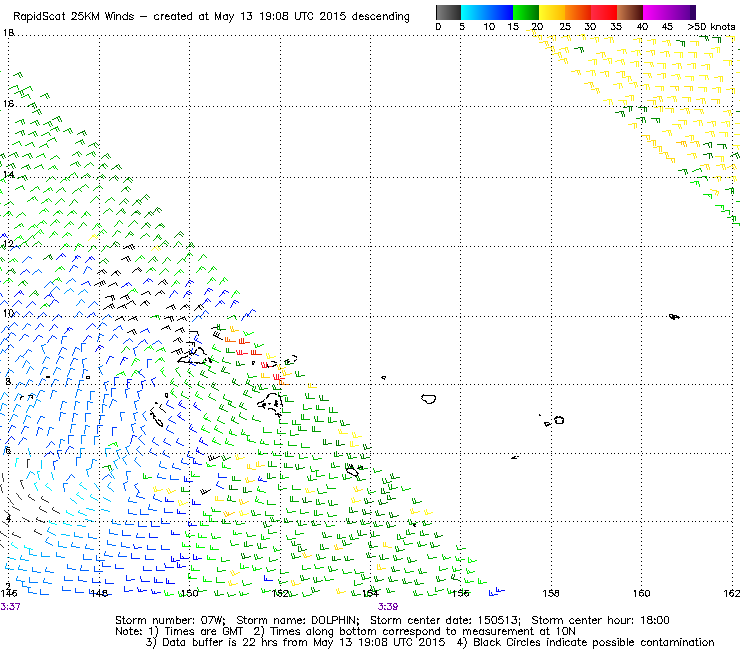Click the "Data buffer is 22 hrs" note
This screenshot has width=740, height=650.
click(x=296, y=642)
